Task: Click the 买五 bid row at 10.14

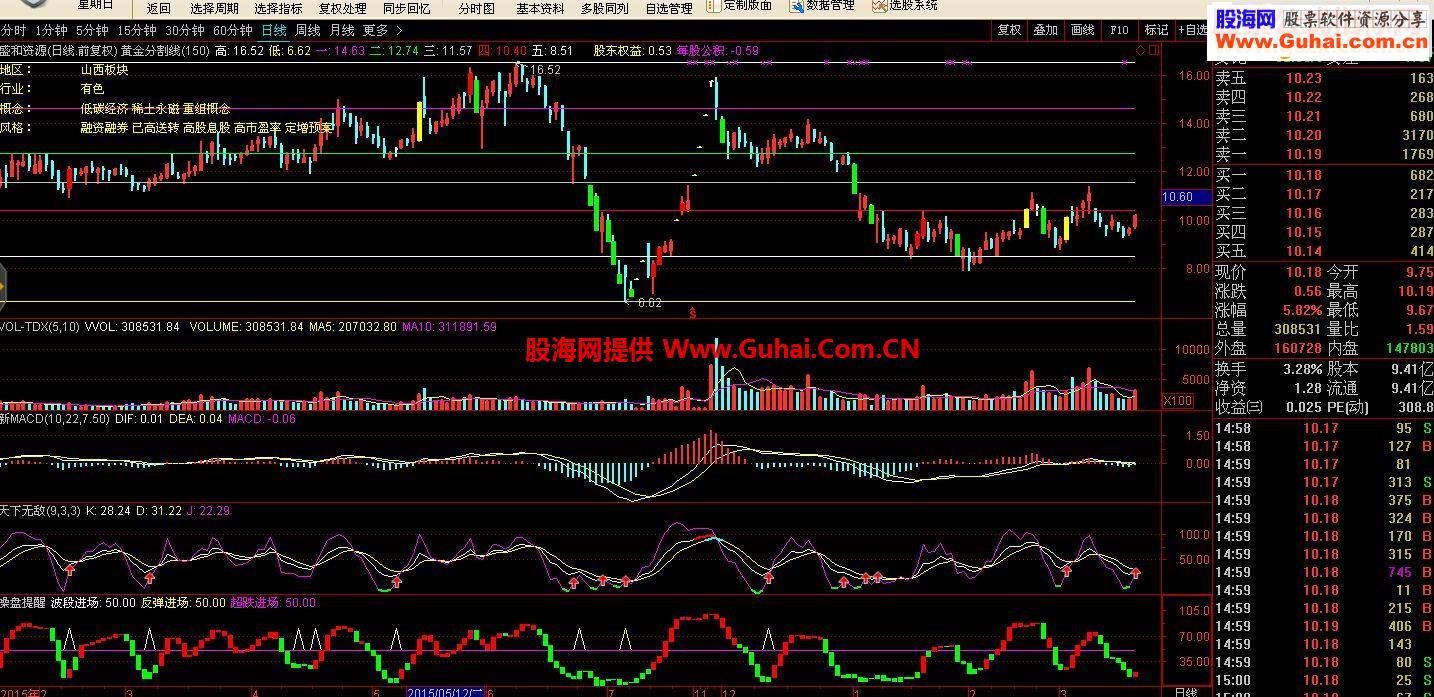Action: (x=1323, y=251)
